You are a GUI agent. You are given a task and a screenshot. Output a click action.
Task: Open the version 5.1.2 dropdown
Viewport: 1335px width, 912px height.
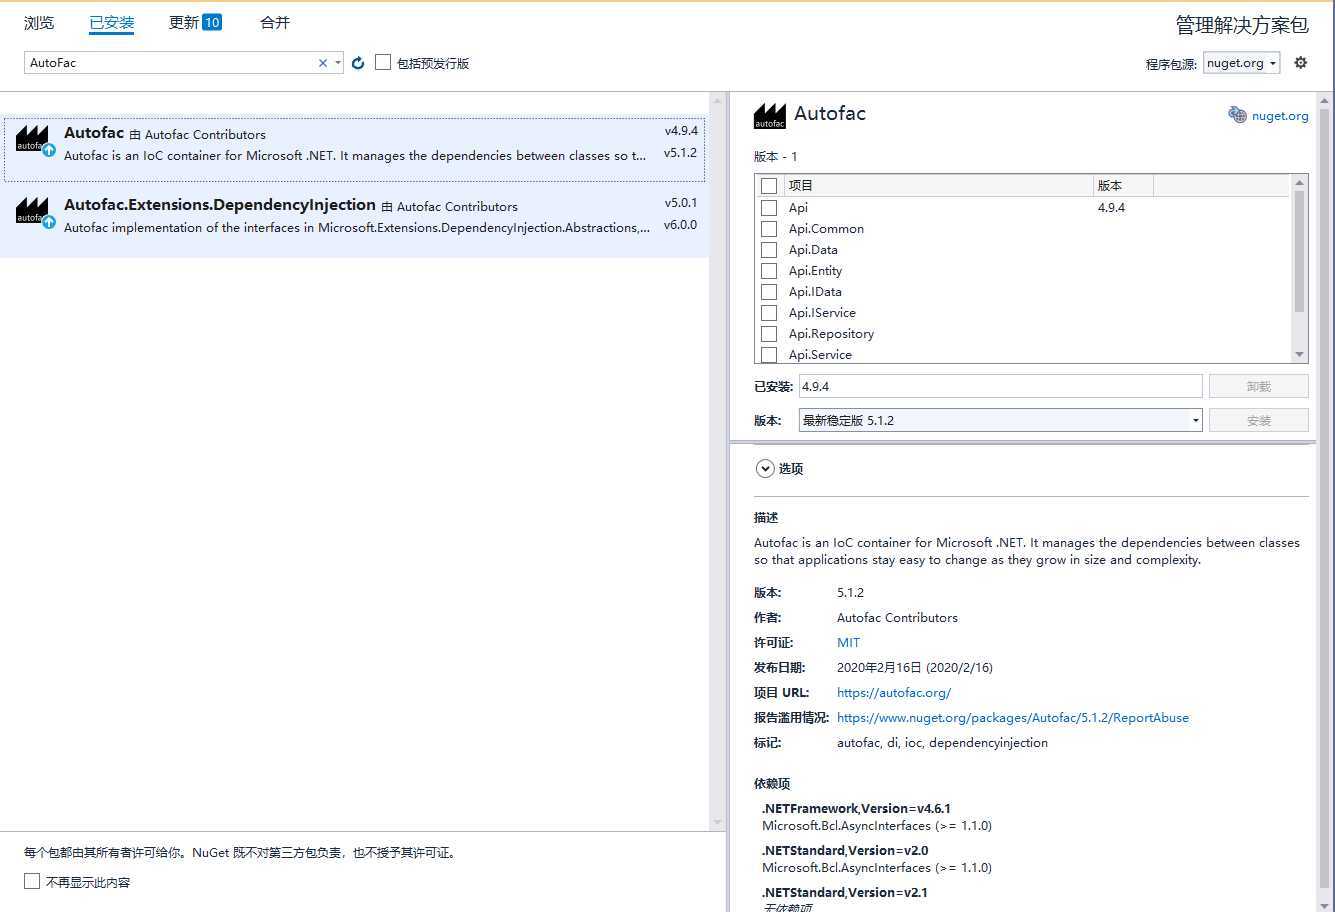1000,420
